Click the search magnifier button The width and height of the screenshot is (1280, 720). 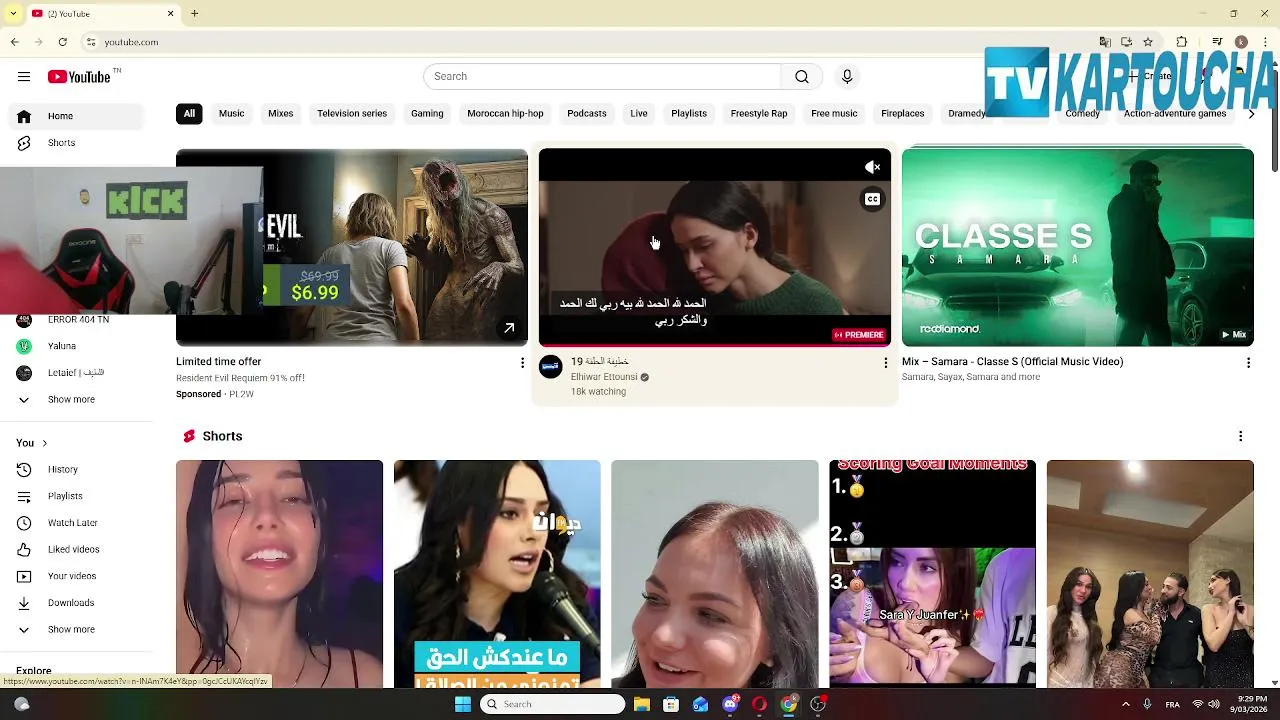802,77
